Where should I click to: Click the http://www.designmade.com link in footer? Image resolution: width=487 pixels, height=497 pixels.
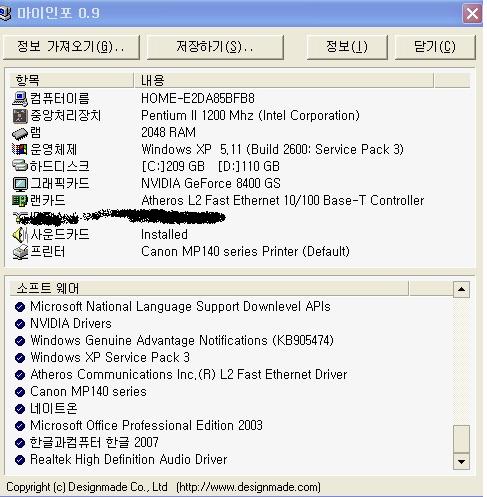pyautogui.click(x=249, y=487)
